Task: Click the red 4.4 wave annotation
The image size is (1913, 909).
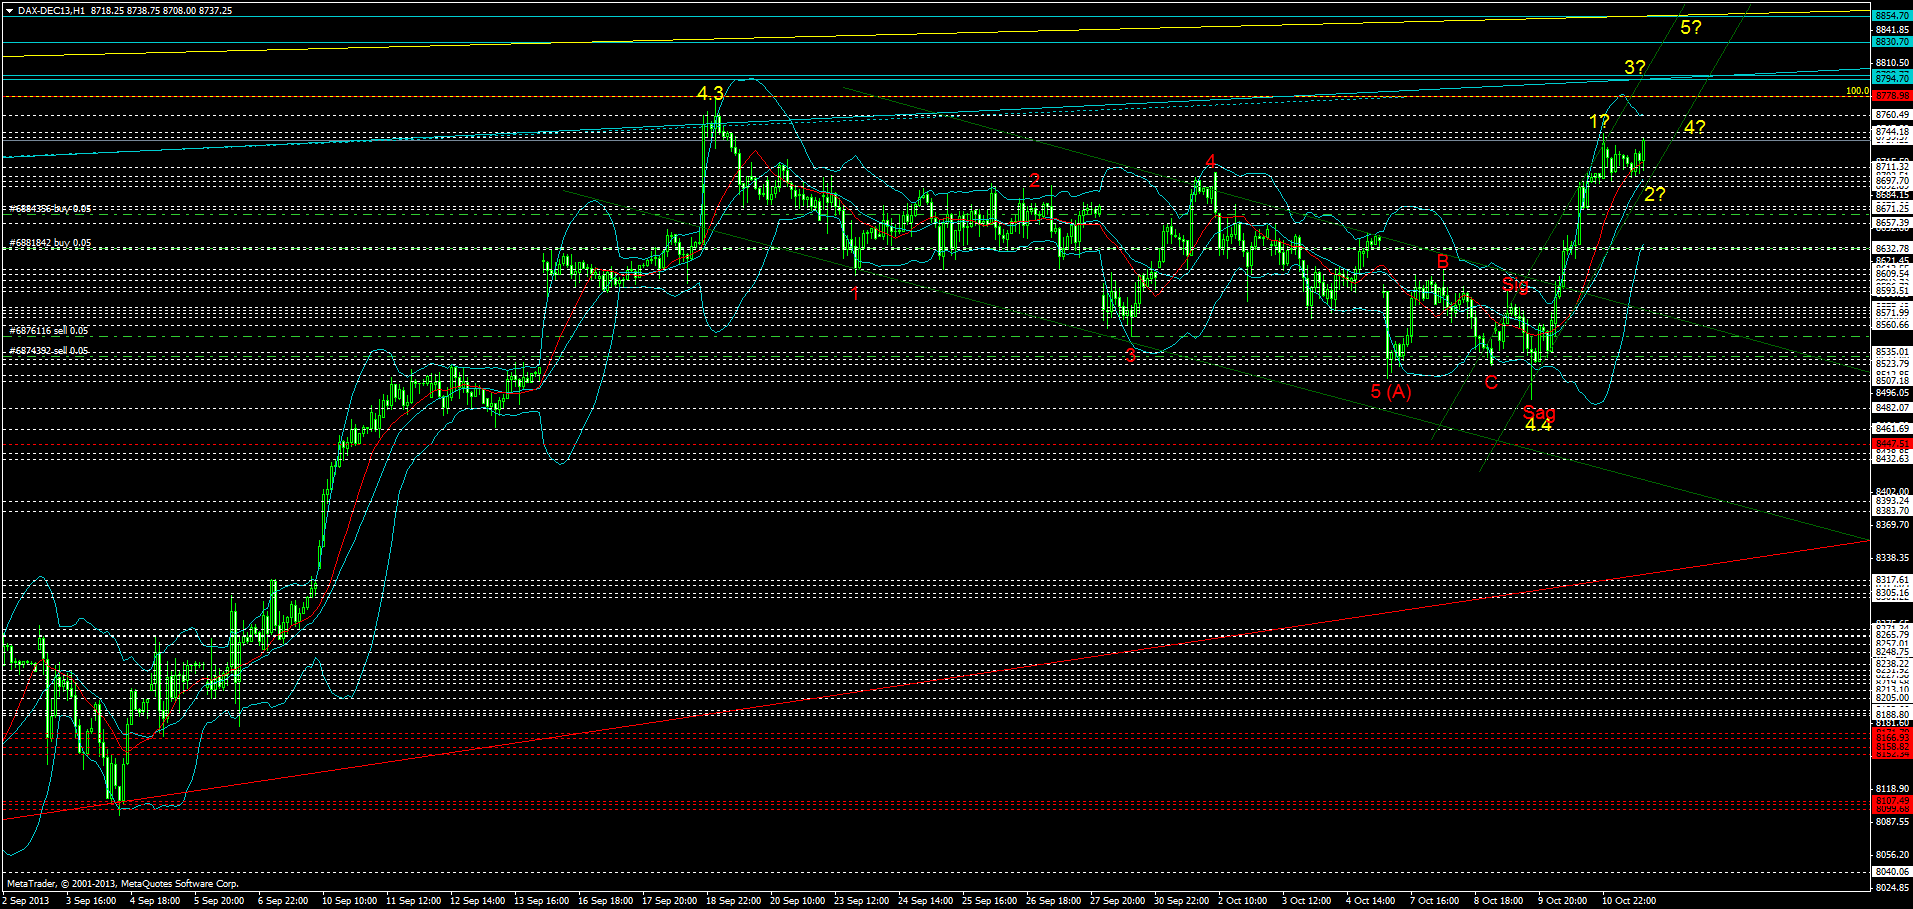Action: [x=1538, y=427]
